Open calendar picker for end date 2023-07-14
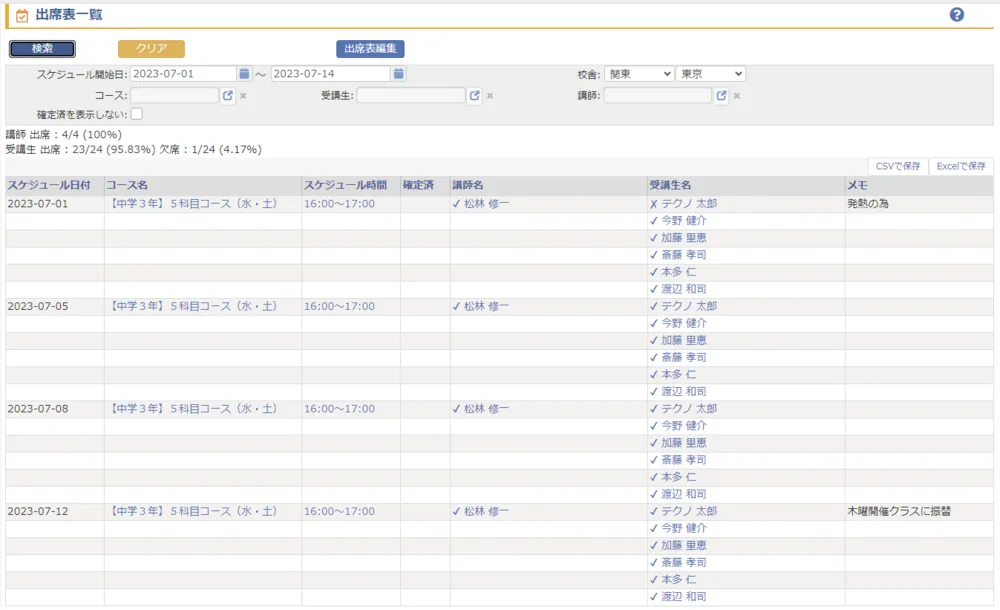Screen dimensions: 1000x610 click(x=399, y=74)
